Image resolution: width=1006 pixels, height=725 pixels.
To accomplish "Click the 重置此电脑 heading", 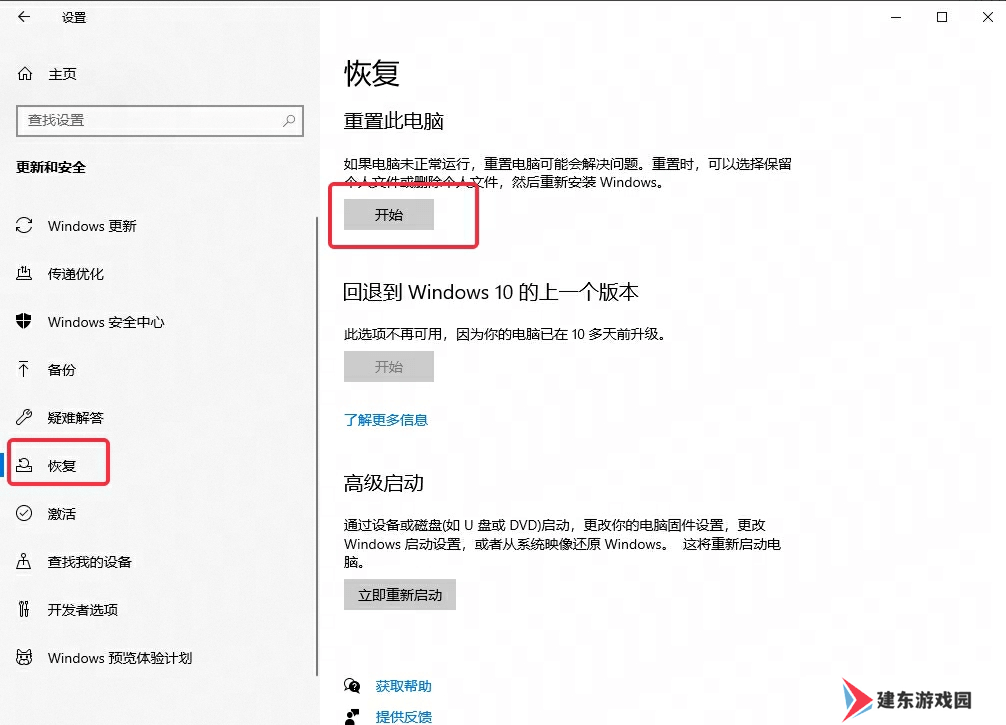I will [394, 121].
